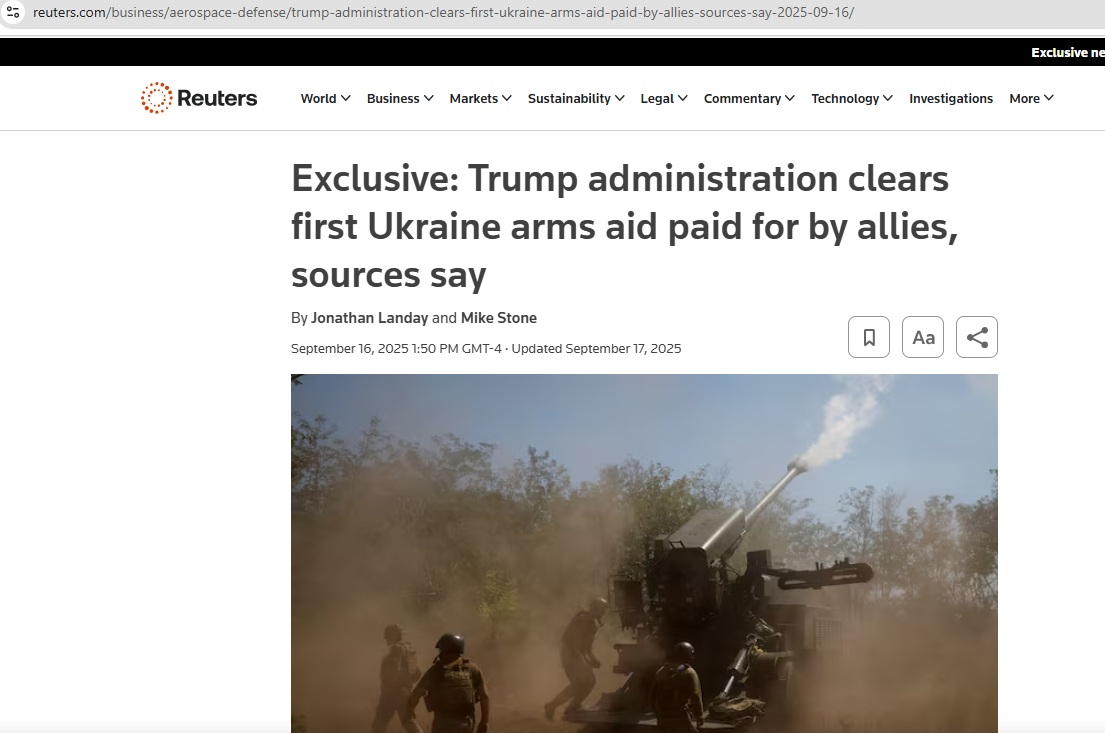Image resolution: width=1105 pixels, height=733 pixels.
Task: Expand the Sustainability menu
Action: (576, 98)
